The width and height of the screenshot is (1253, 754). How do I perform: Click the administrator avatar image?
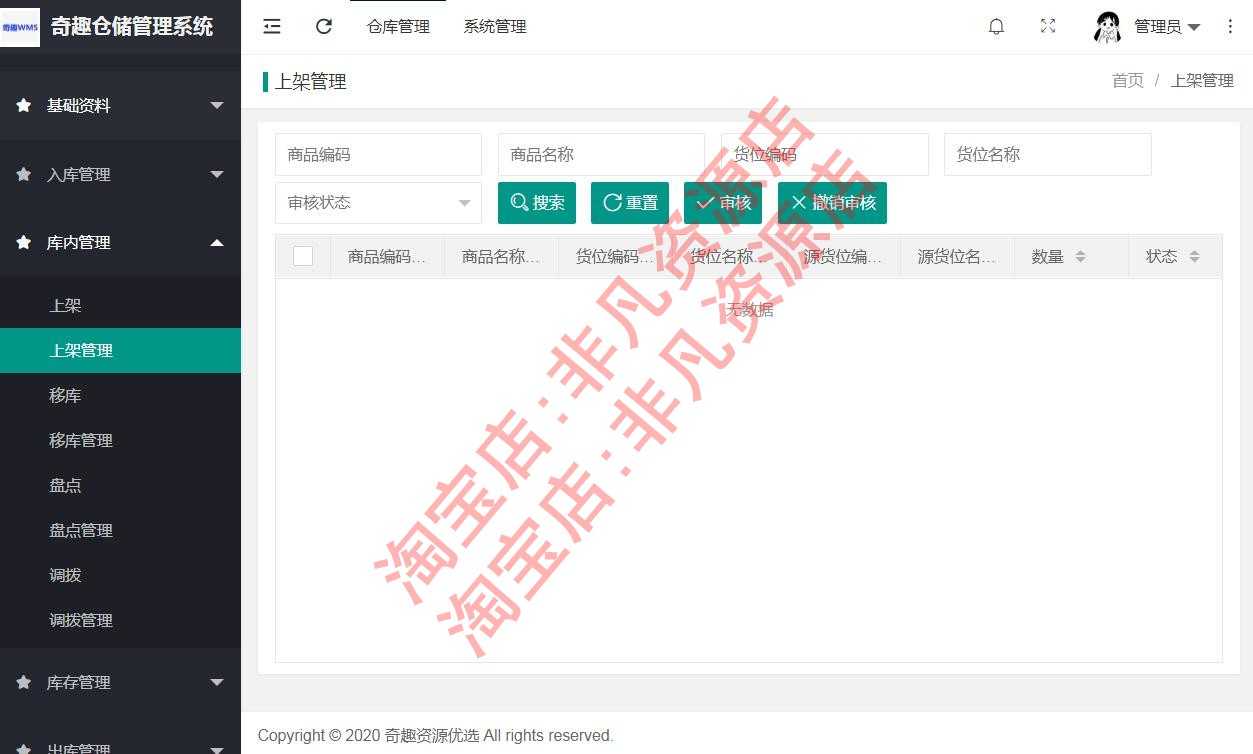1108,26
